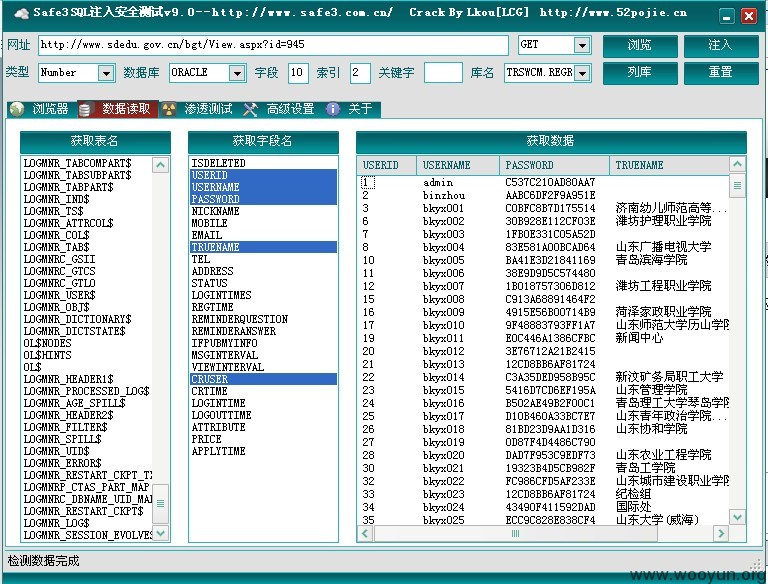This screenshot has width=768, height=584.
Task: Select the TRUENAME field in field list
Action: click(264, 247)
